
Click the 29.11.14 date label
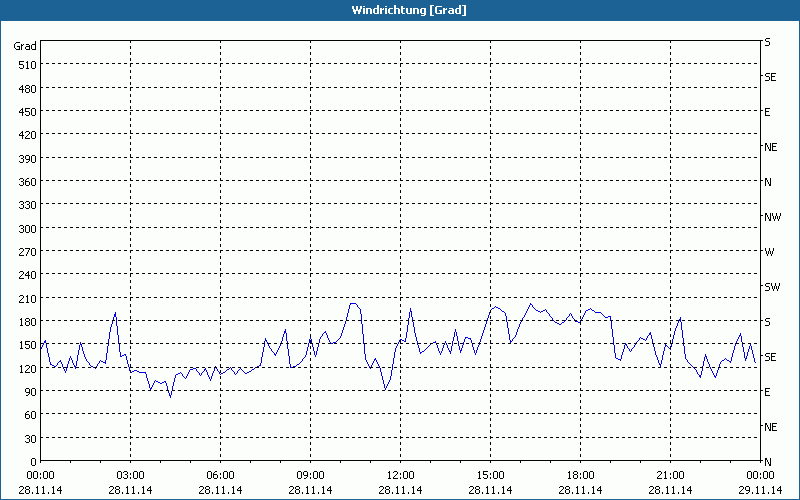760,490
